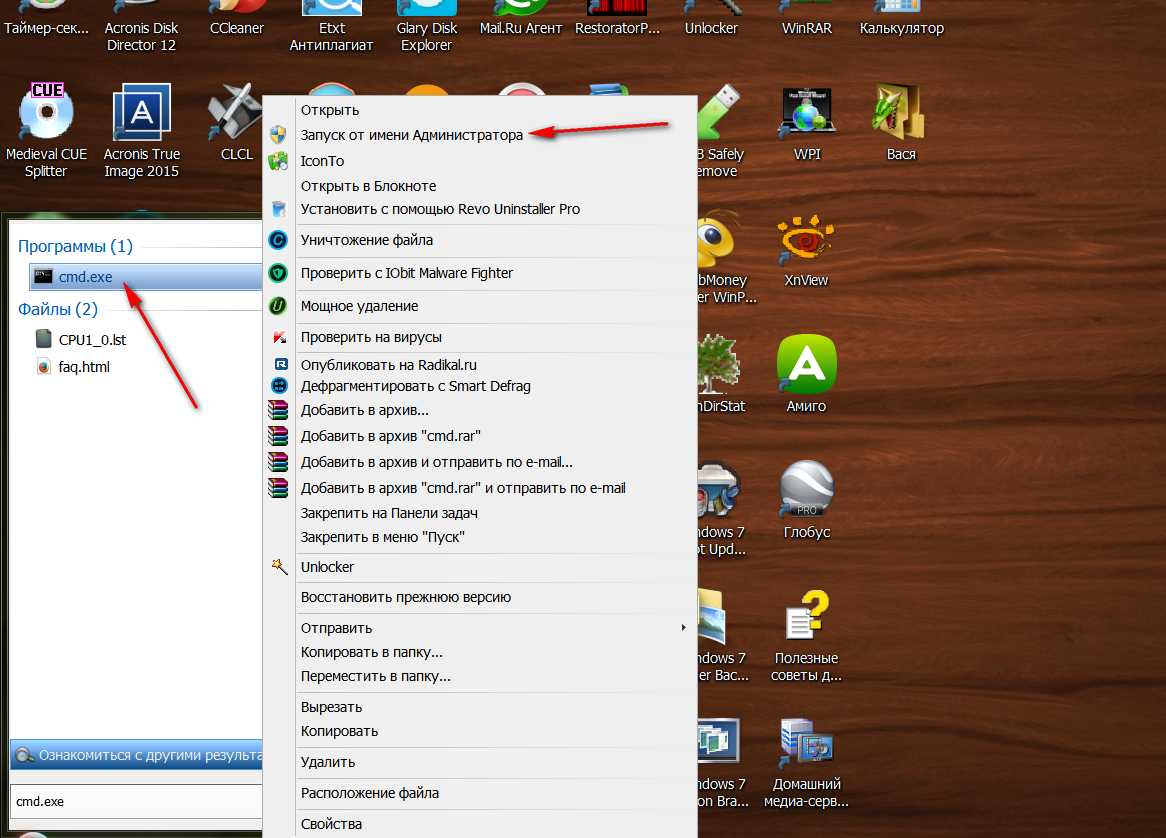This screenshot has width=1166, height=838.
Task: Open Вася folder icon
Action: point(901,123)
